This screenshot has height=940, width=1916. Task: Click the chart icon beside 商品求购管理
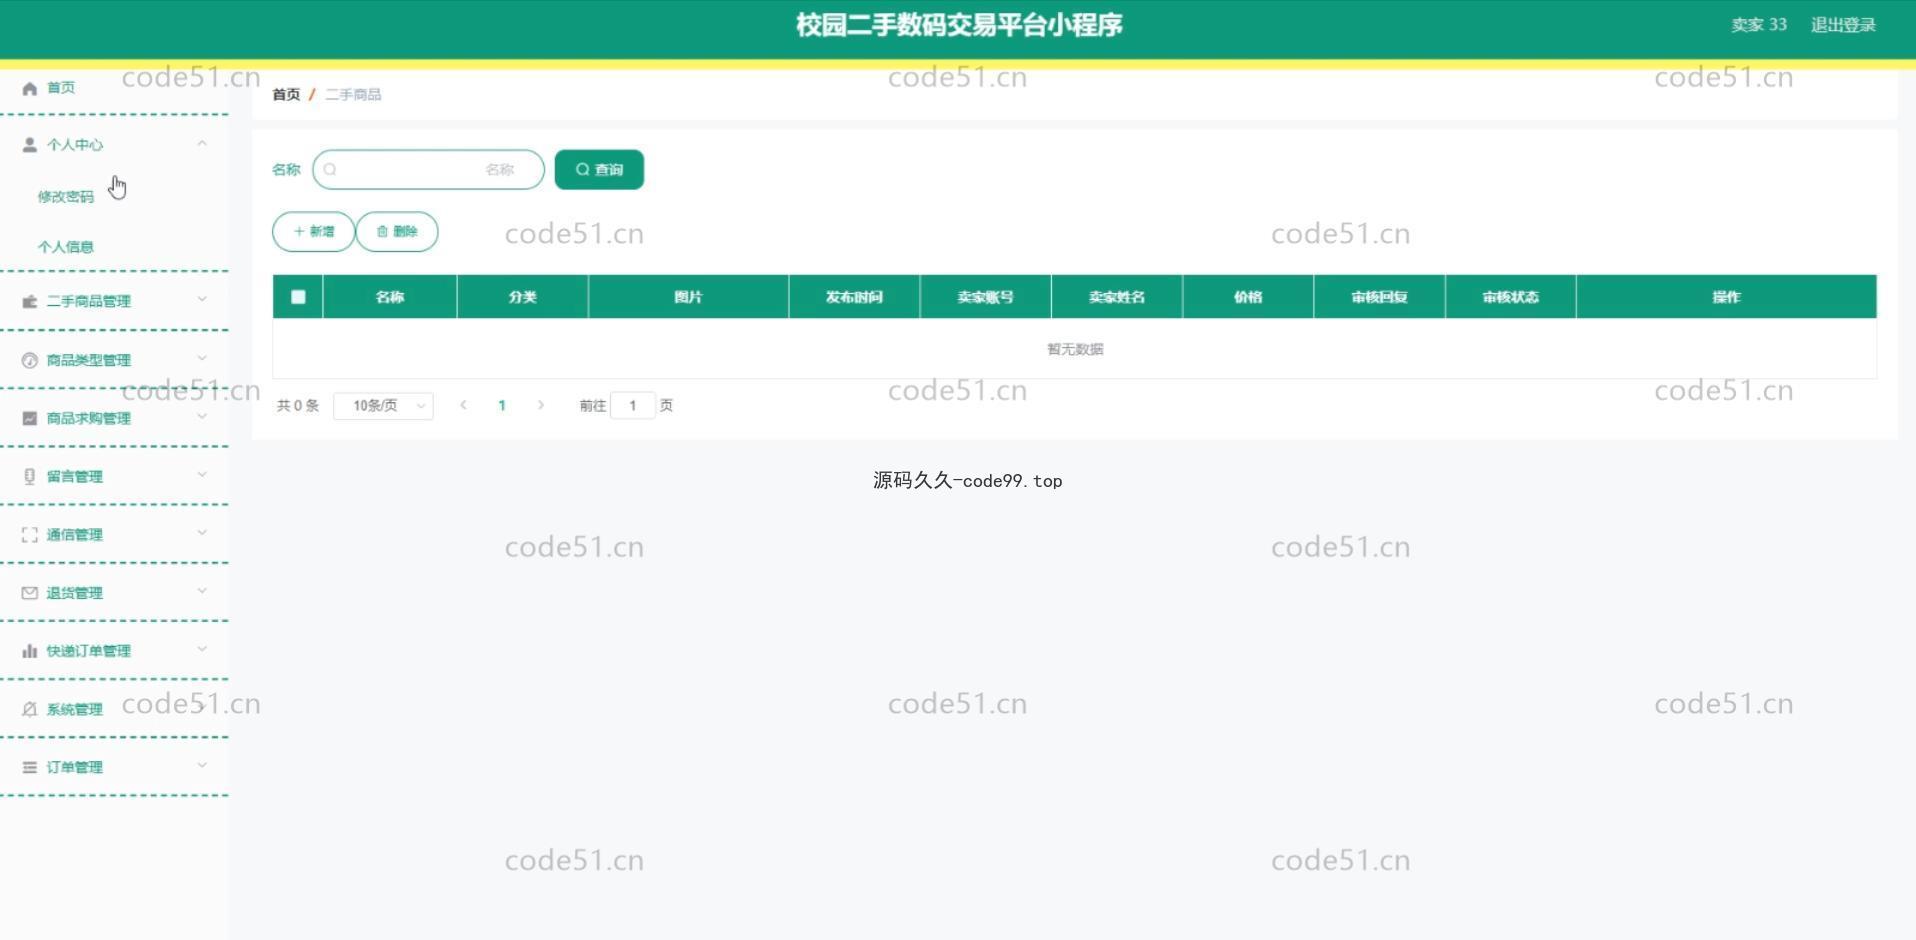coord(30,418)
